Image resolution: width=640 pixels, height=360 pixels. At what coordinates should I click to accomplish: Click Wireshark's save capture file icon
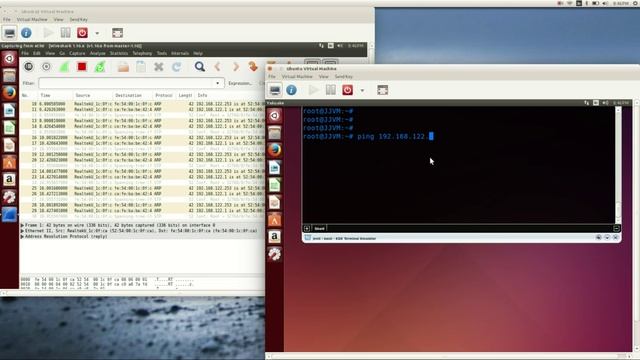(141, 67)
